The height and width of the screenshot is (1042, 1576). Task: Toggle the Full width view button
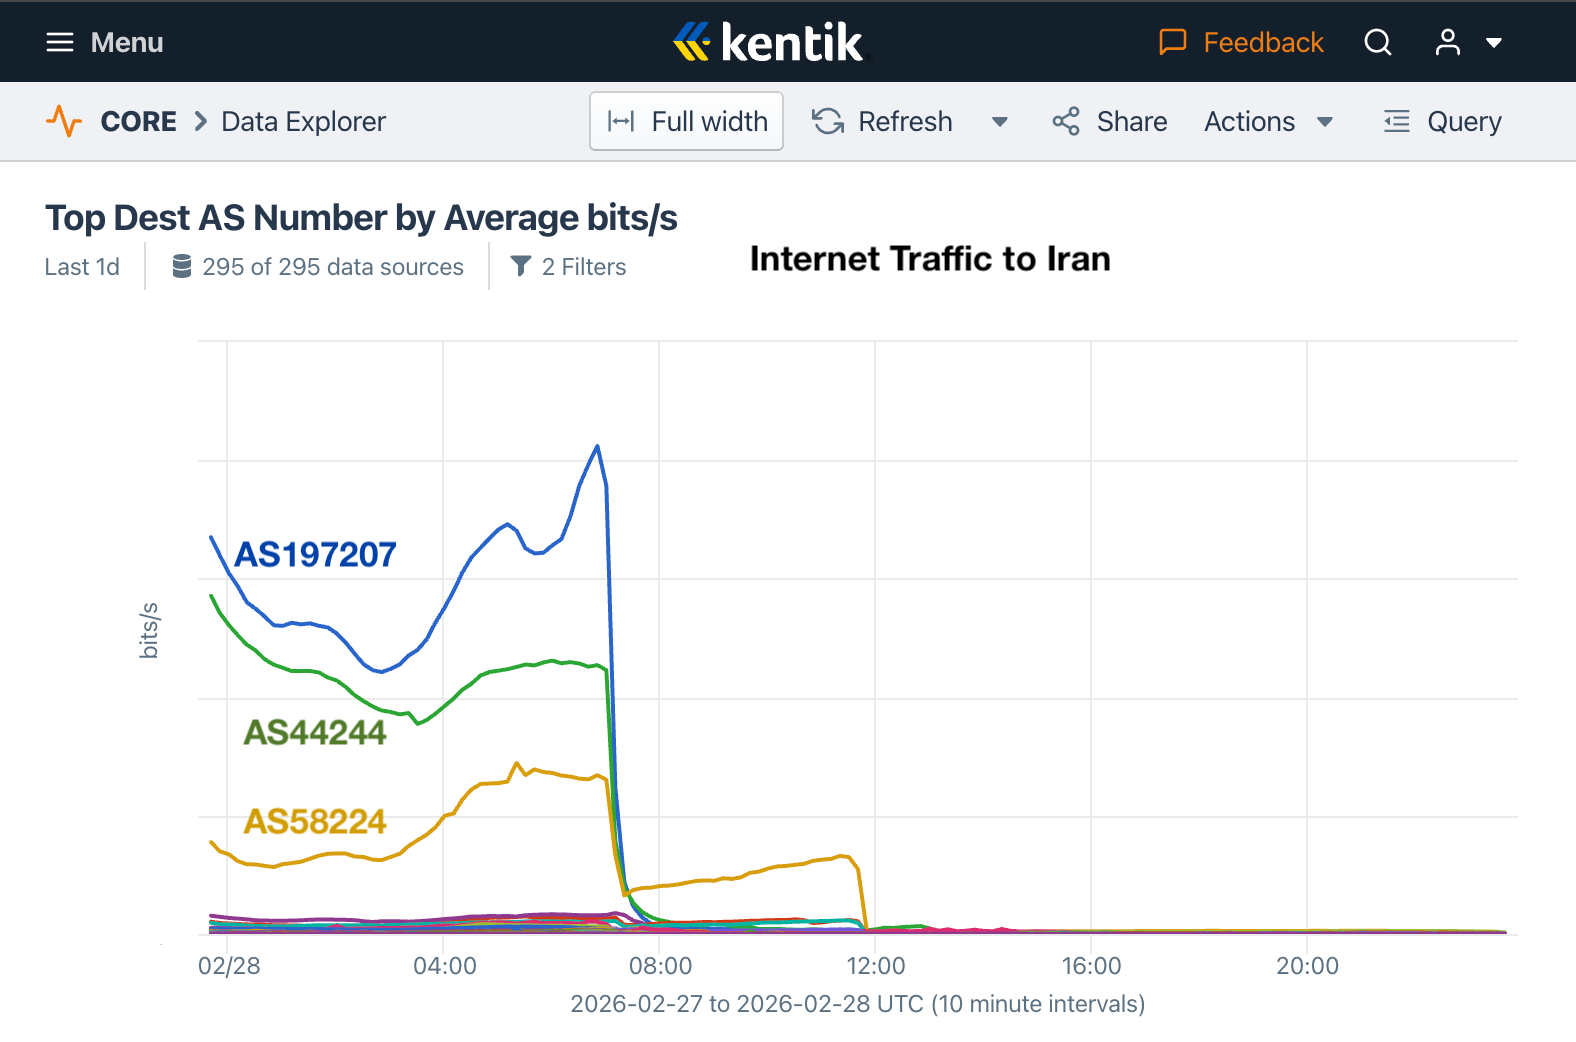pos(686,121)
